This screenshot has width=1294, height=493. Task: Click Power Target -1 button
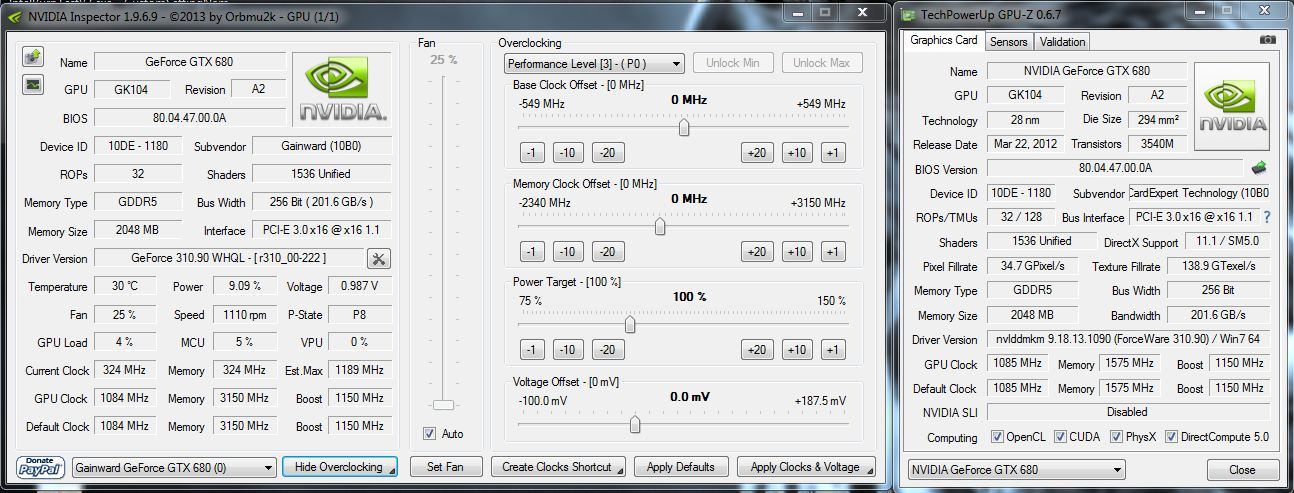point(532,350)
